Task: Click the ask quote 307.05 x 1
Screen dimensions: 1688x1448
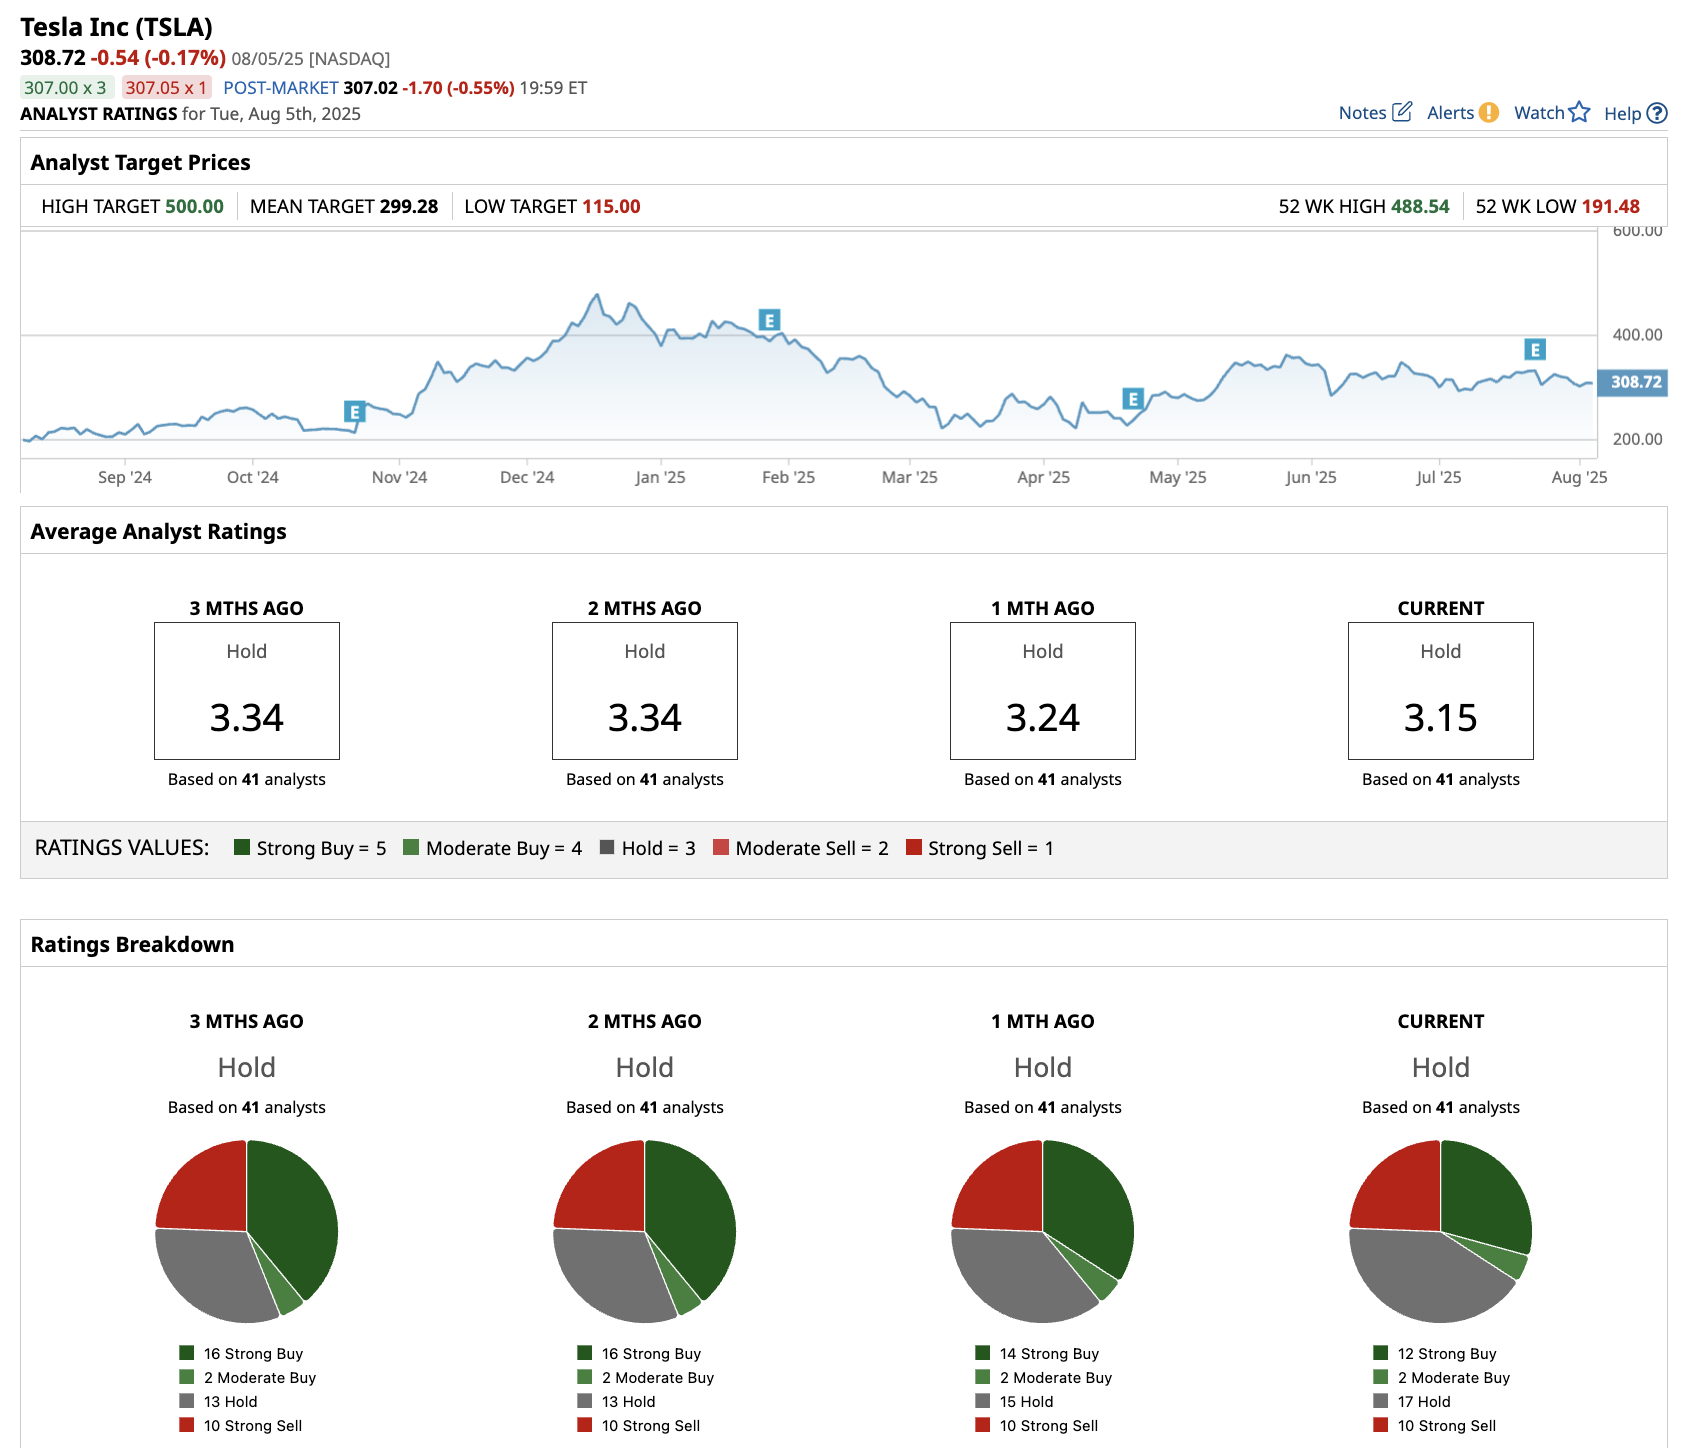Action: 166,87
